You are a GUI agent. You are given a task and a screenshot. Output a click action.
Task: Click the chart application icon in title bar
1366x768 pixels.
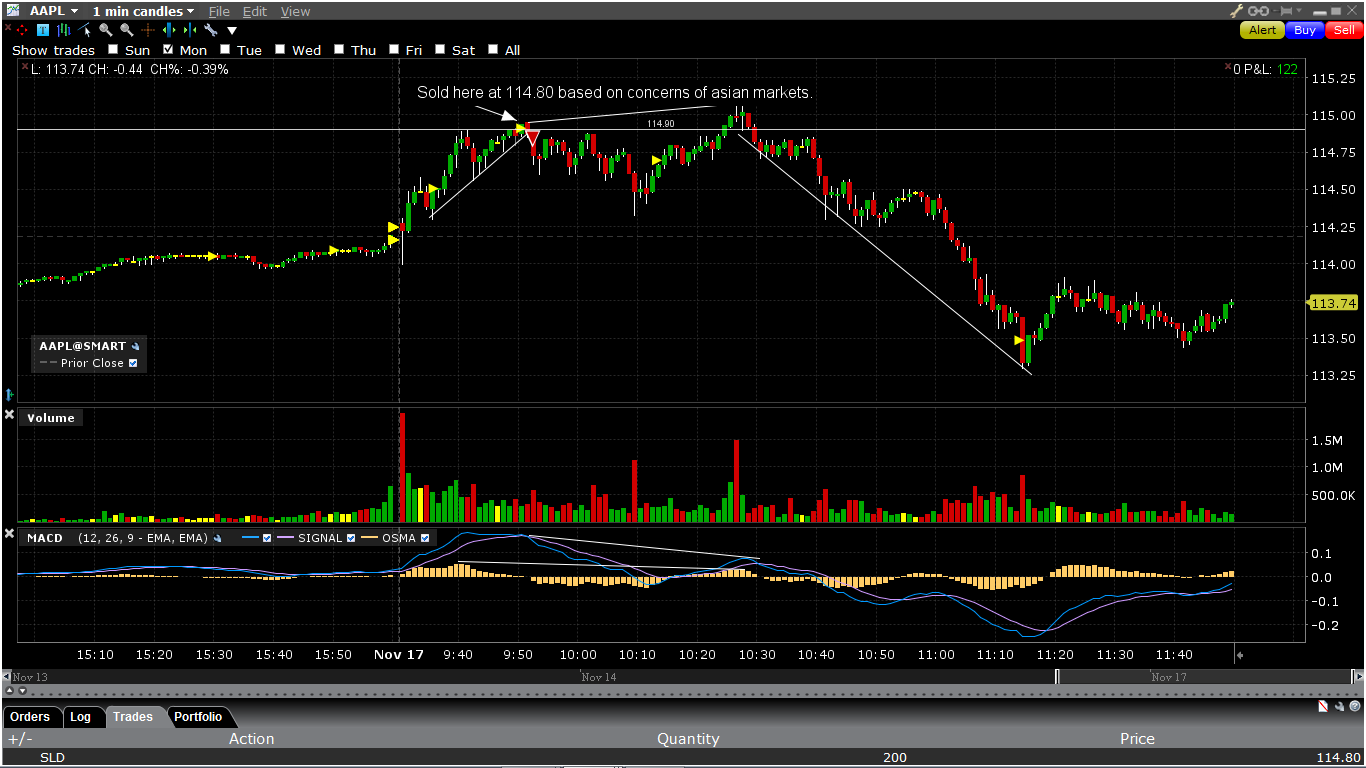[x=11, y=11]
